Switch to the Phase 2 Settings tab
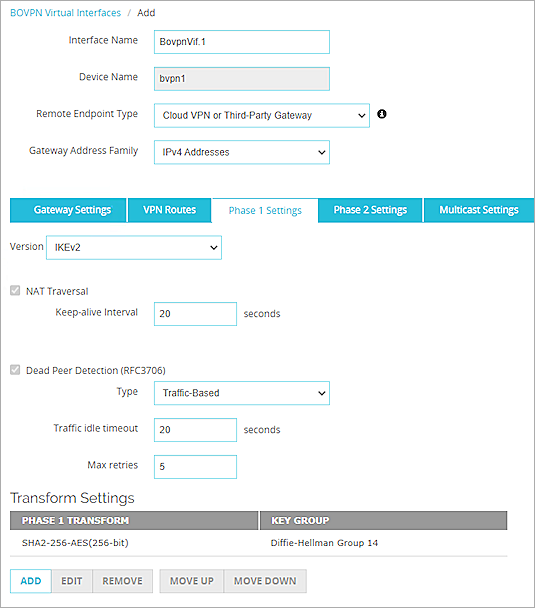This screenshot has height=608, width=535. pyautogui.click(x=370, y=210)
